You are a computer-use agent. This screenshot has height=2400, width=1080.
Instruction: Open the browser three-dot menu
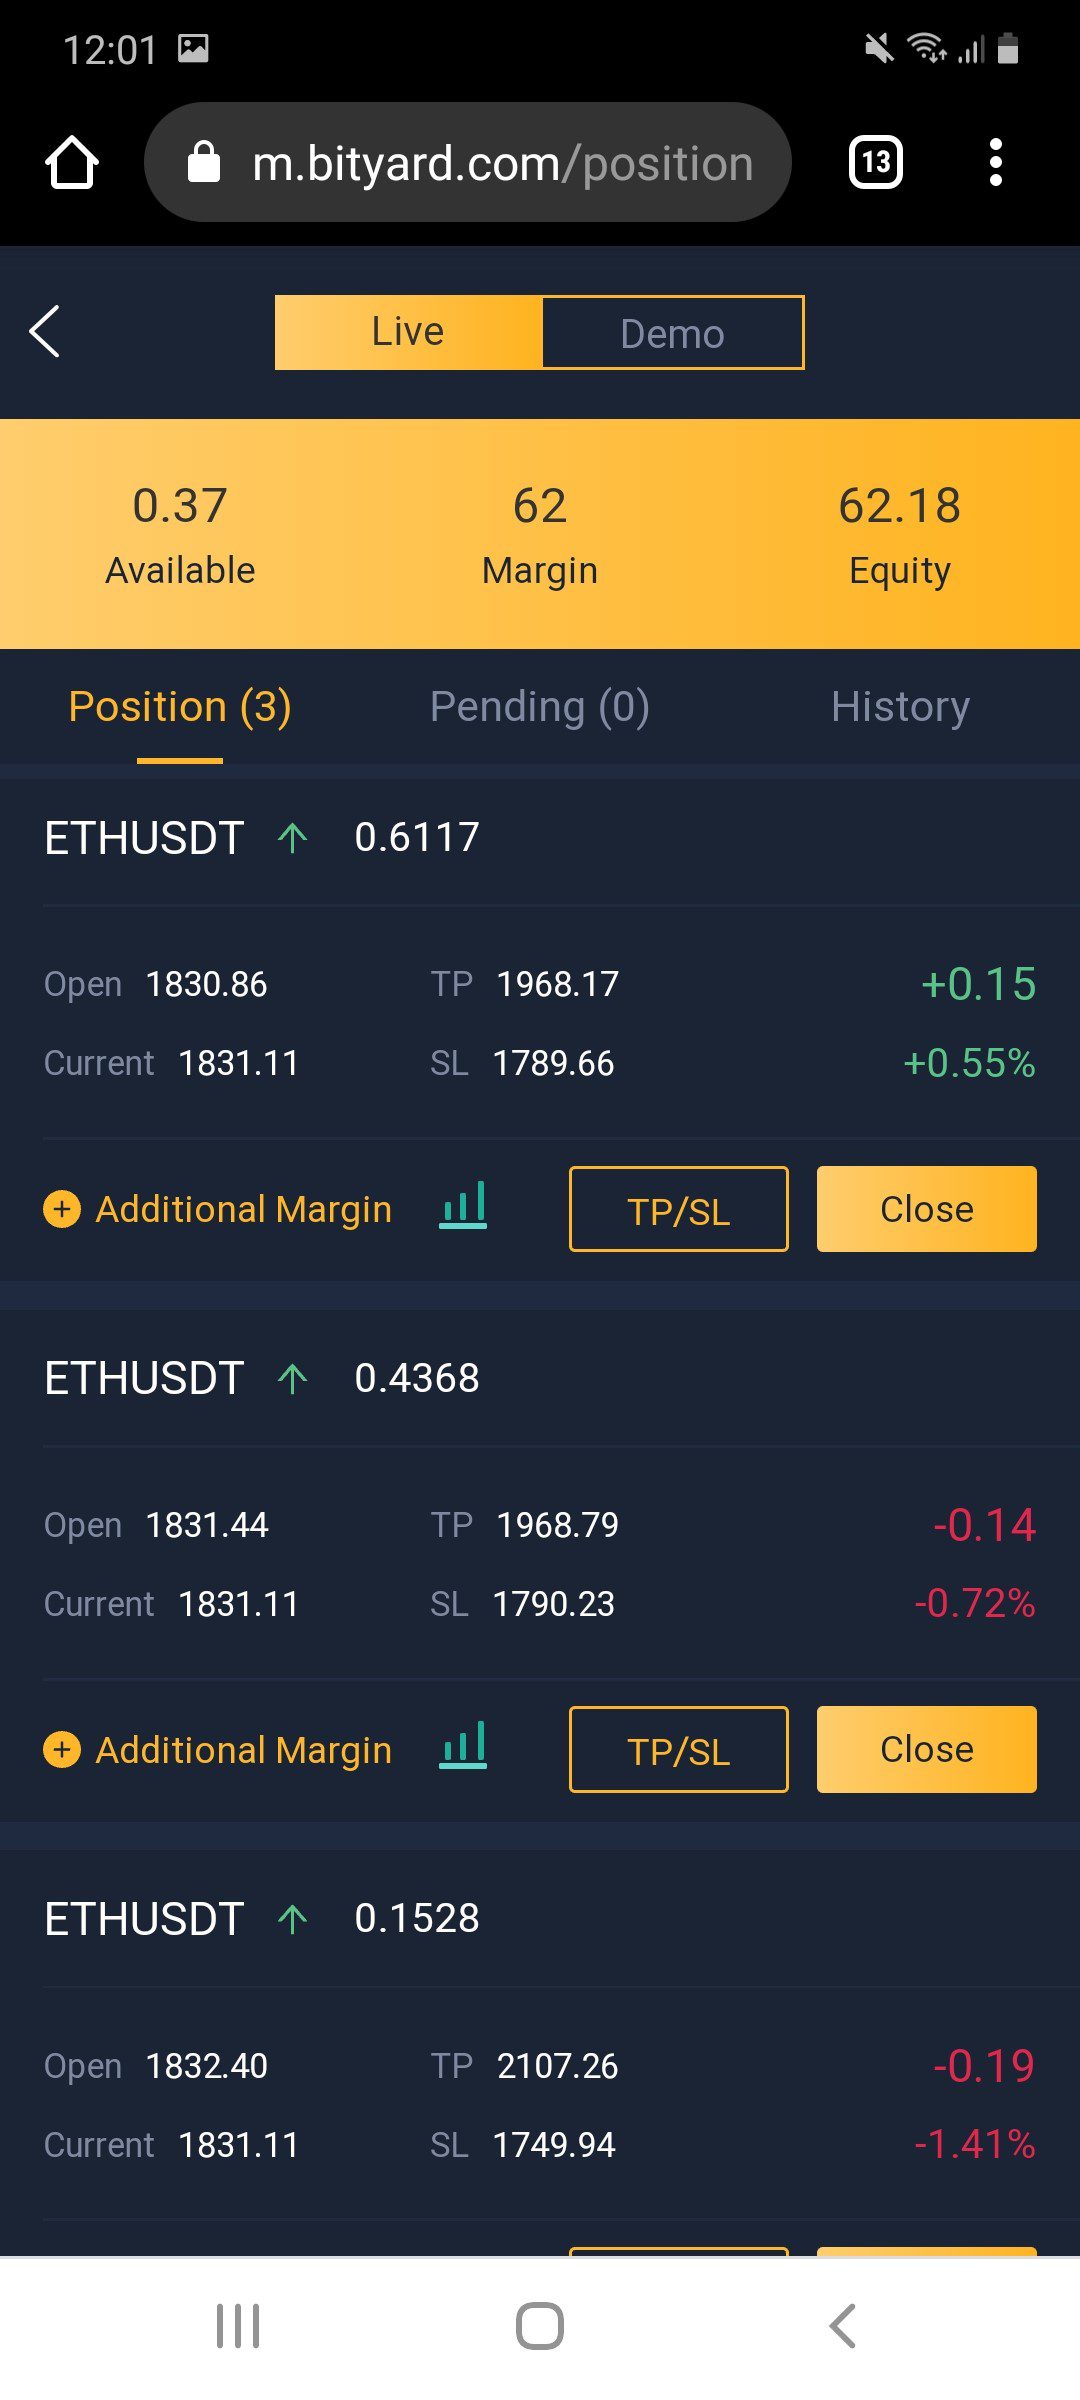tap(995, 162)
